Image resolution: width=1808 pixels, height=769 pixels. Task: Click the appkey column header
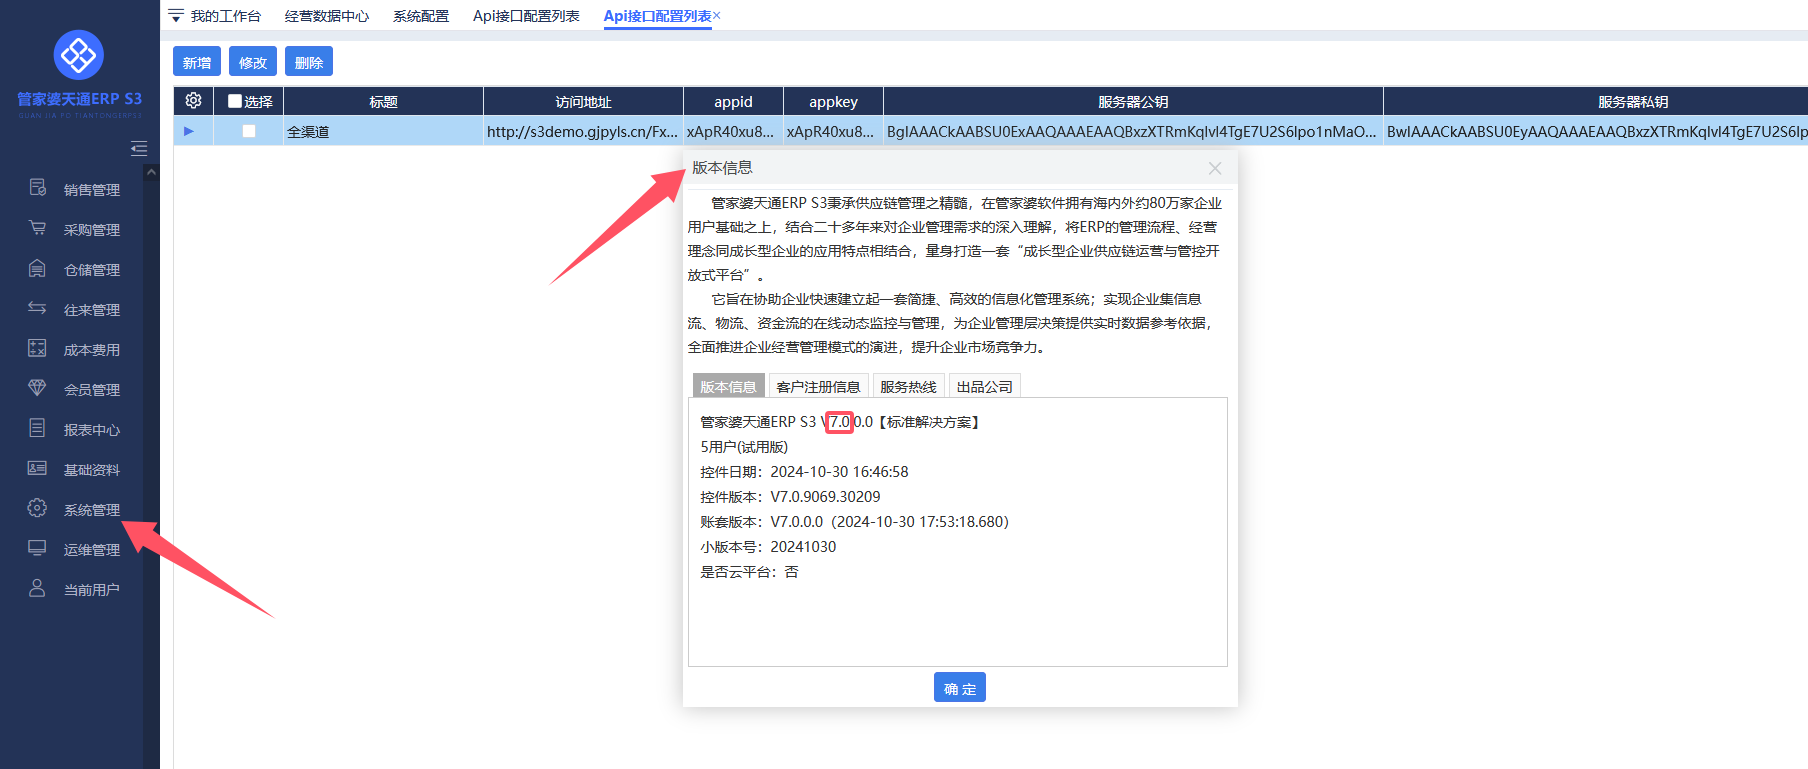(833, 101)
